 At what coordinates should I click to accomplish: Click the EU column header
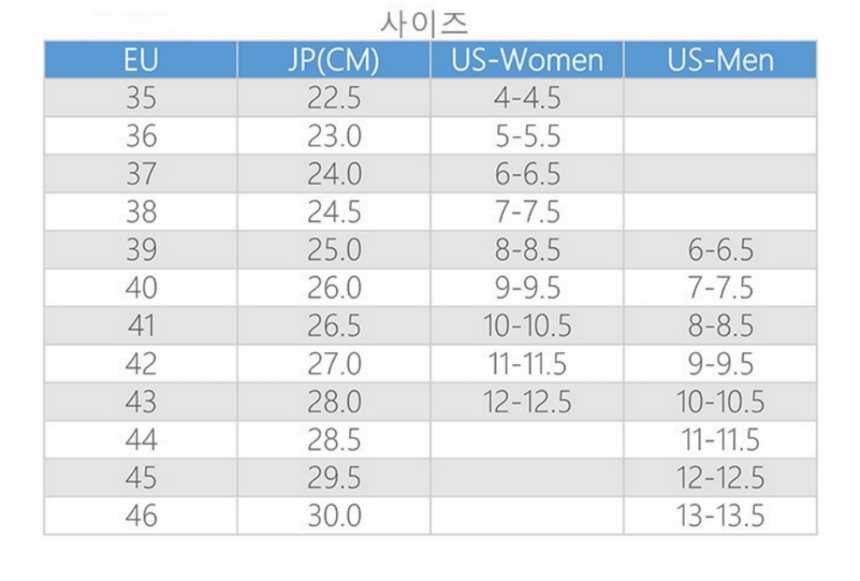(x=141, y=60)
